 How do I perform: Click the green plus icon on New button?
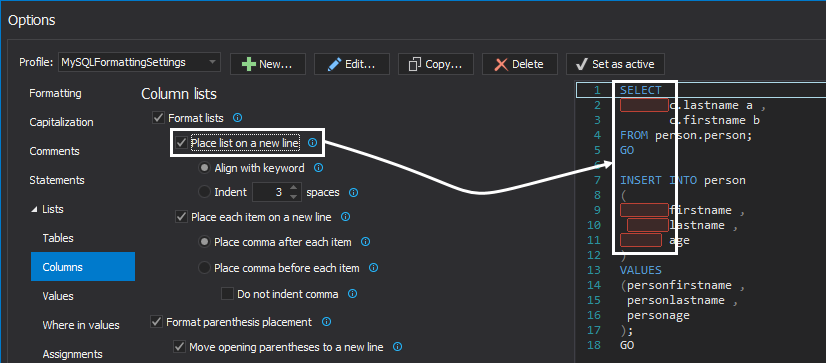click(x=249, y=64)
